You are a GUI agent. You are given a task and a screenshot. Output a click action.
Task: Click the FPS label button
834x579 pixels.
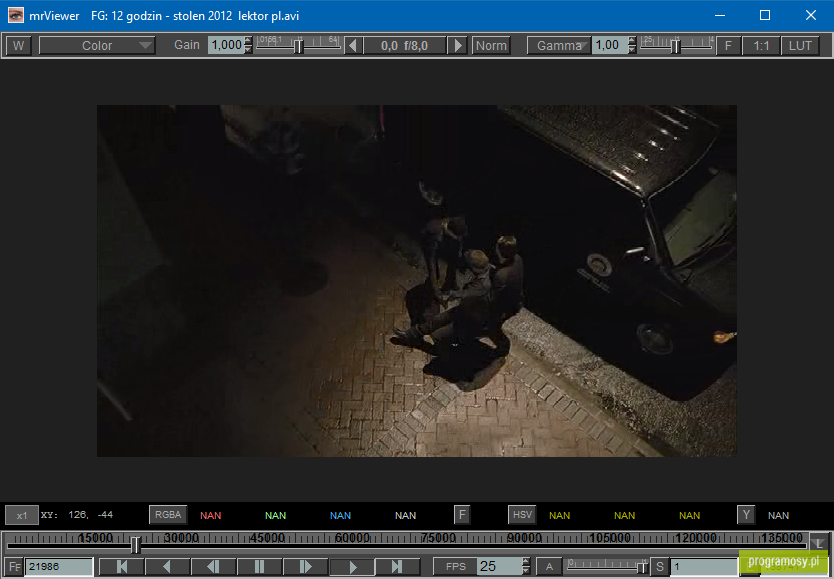[x=456, y=567]
